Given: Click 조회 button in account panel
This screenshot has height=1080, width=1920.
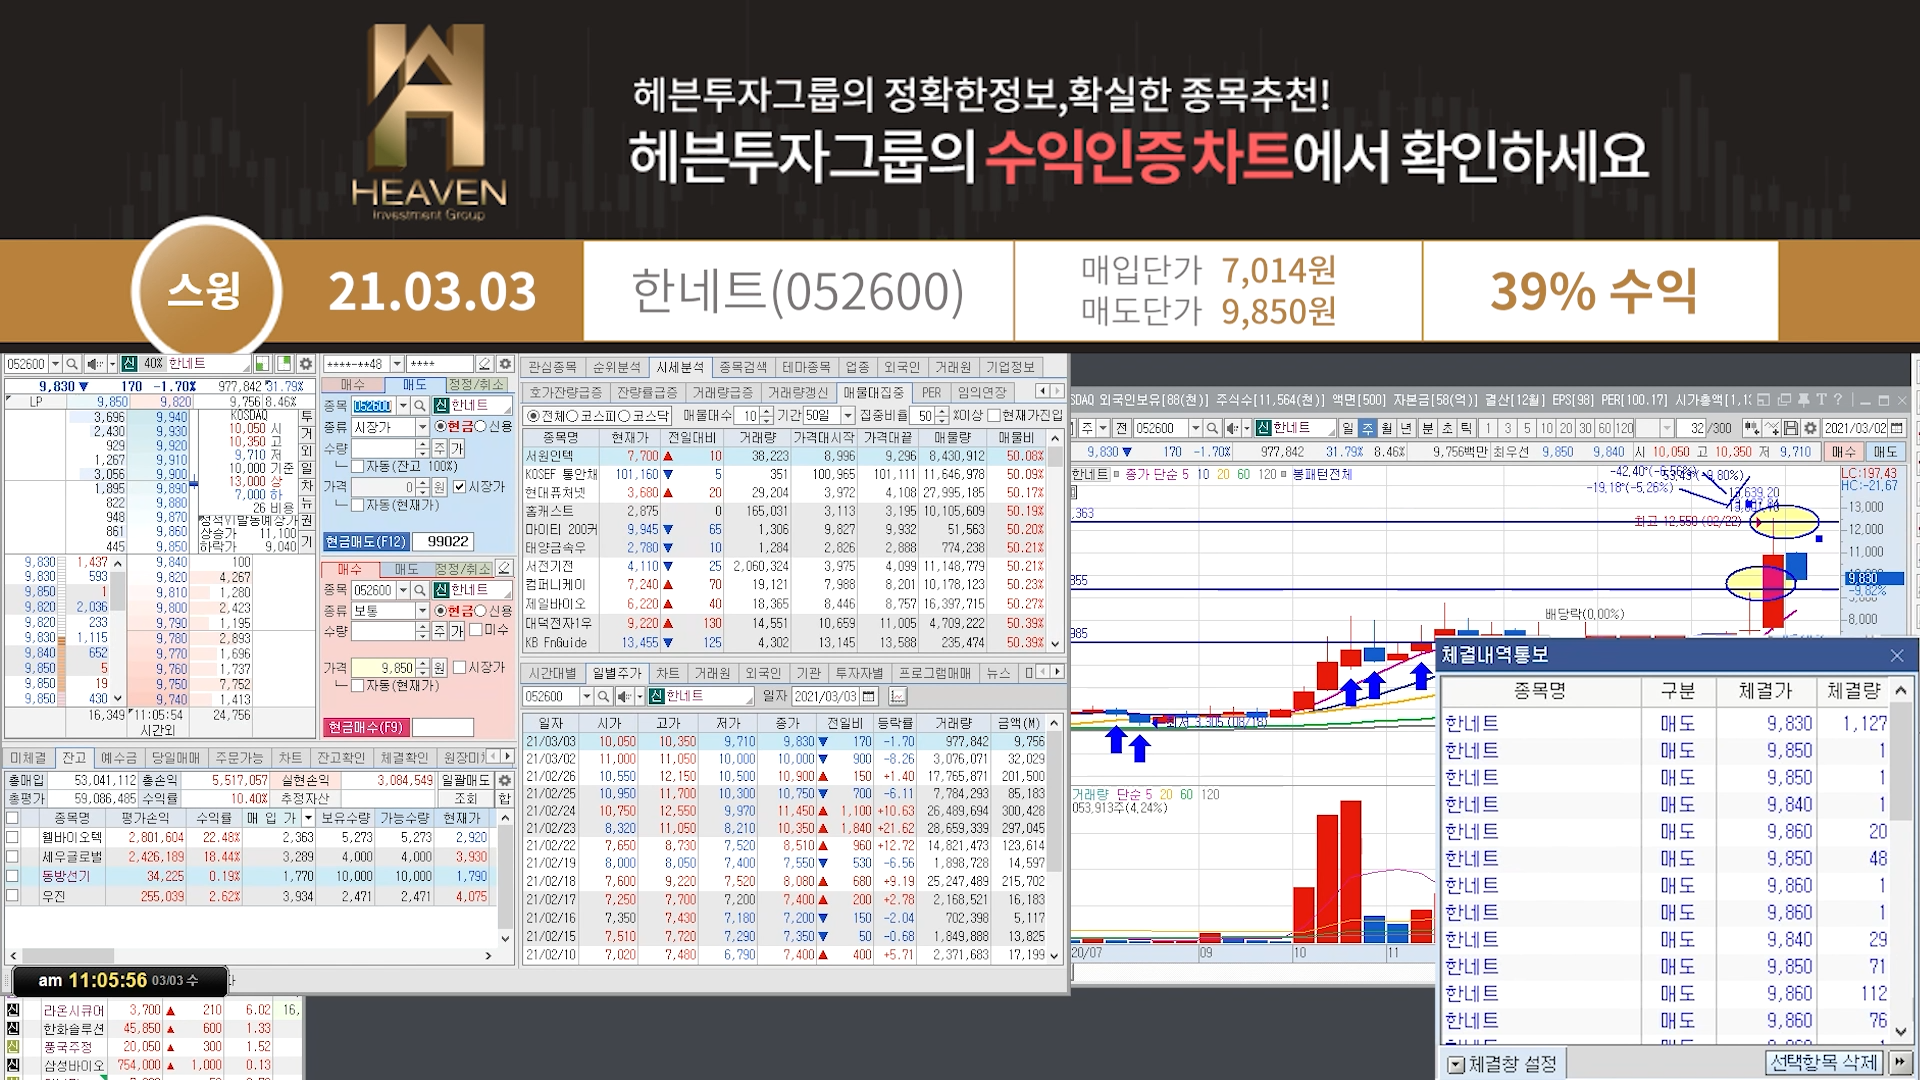Looking at the screenshot, I should pyautogui.click(x=466, y=799).
